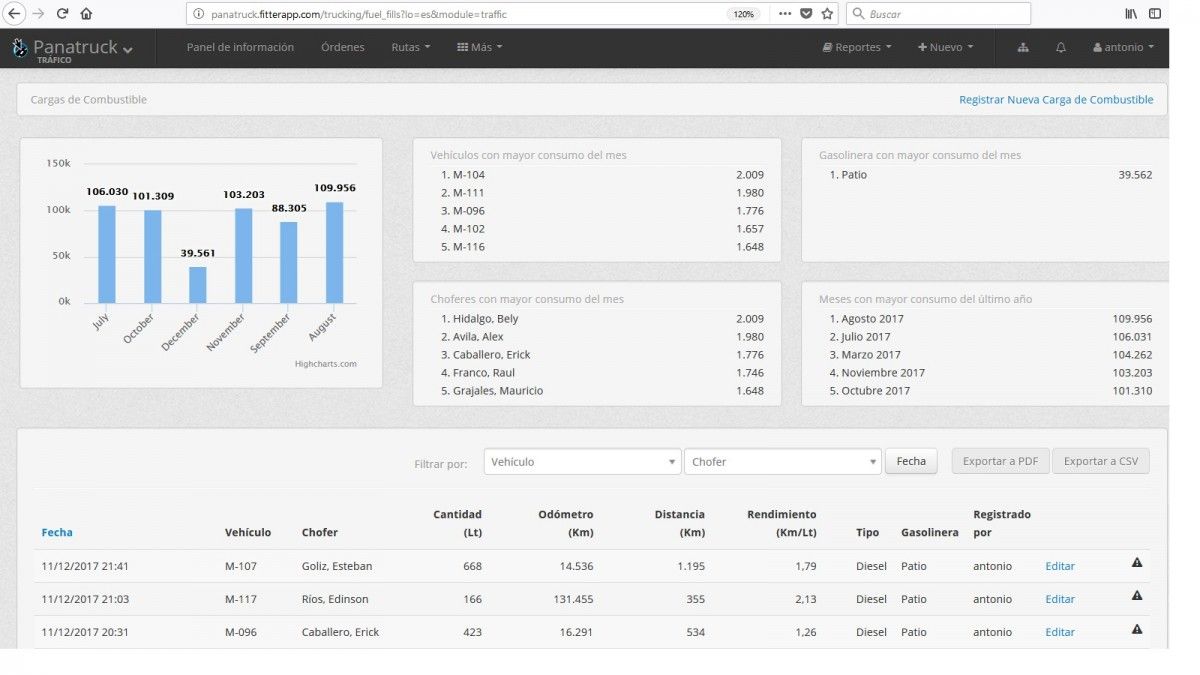Screen dimensions: 1200x675
Task: Click Agosto 2017 in months list
Action: (x=872, y=319)
